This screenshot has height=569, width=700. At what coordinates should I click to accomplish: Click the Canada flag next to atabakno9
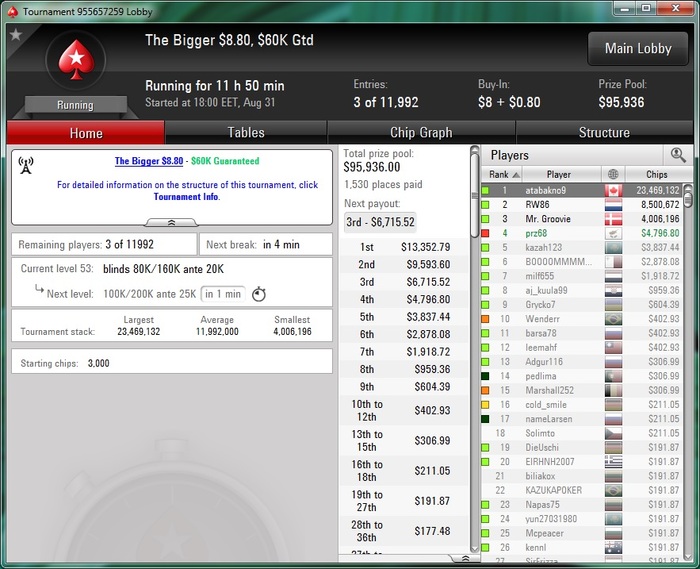[x=613, y=191]
